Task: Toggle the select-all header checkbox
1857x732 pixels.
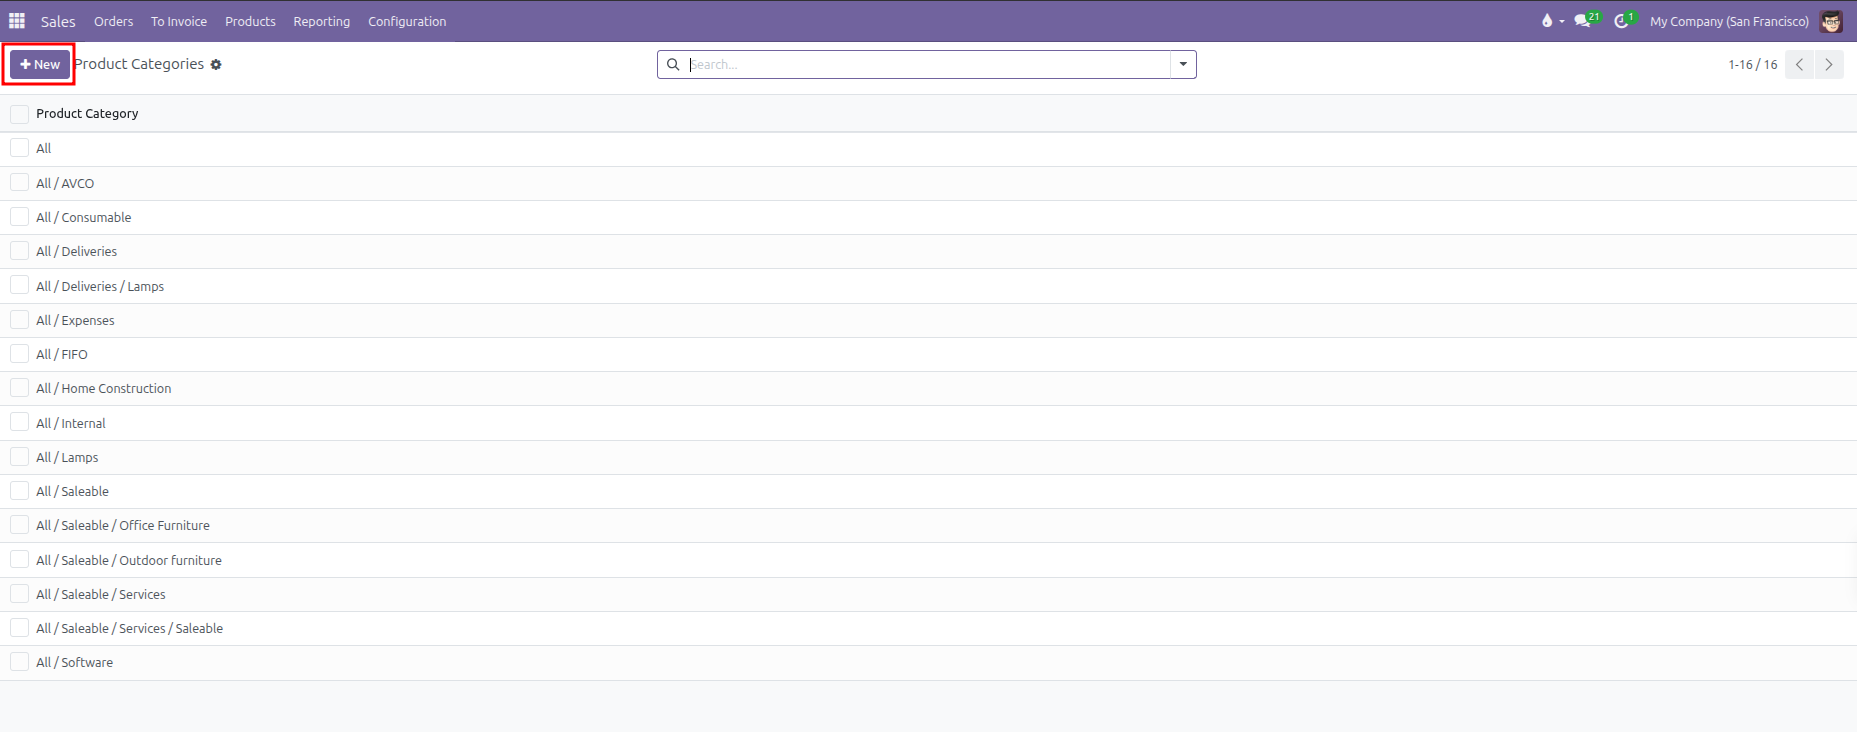Action: pos(19,114)
